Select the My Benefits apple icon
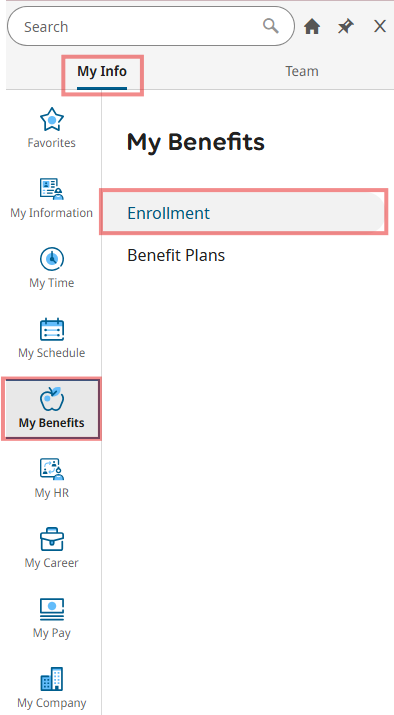 click(52, 399)
